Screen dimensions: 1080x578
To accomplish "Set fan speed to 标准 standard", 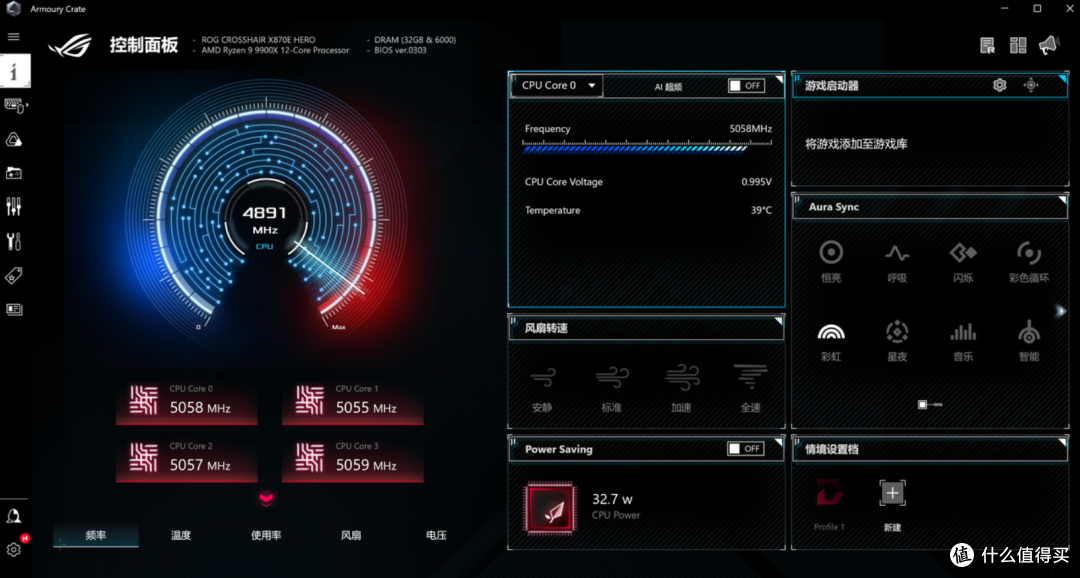I will pyautogui.click(x=612, y=389).
